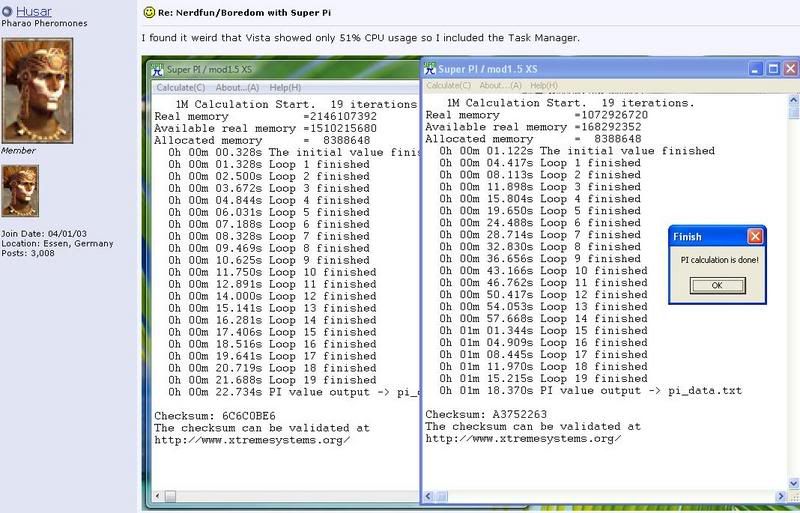Screen dimensions: 800x513
Task: Click the horizontal scrollbar thumb in left window
Action: (x=170, y=496)
